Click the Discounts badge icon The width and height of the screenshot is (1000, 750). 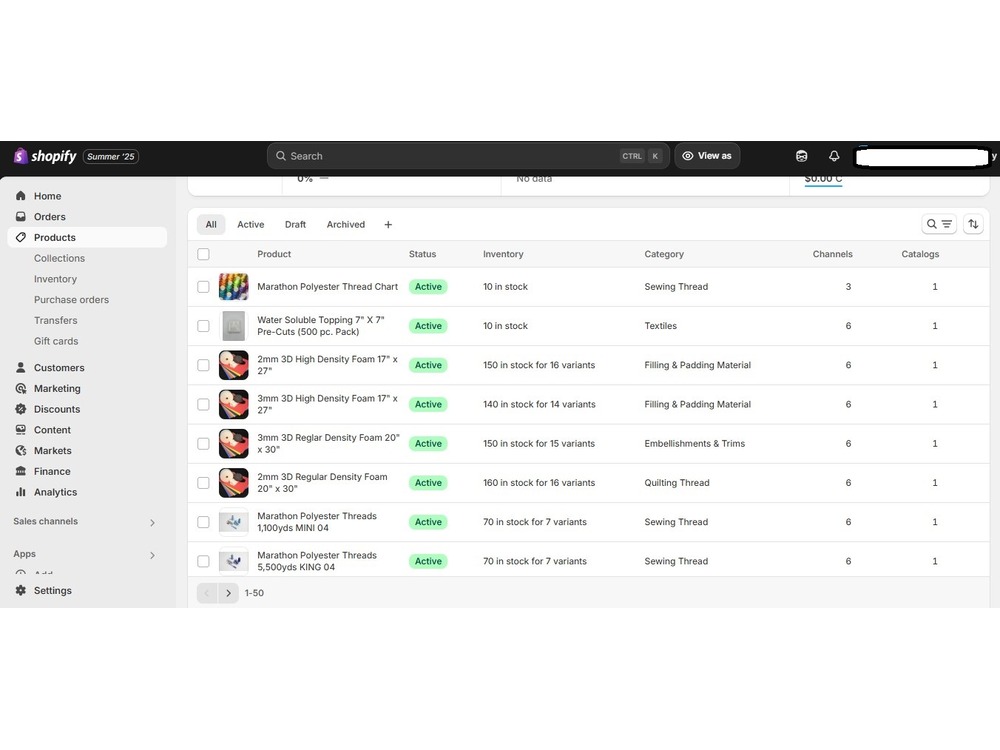point(20,409)
